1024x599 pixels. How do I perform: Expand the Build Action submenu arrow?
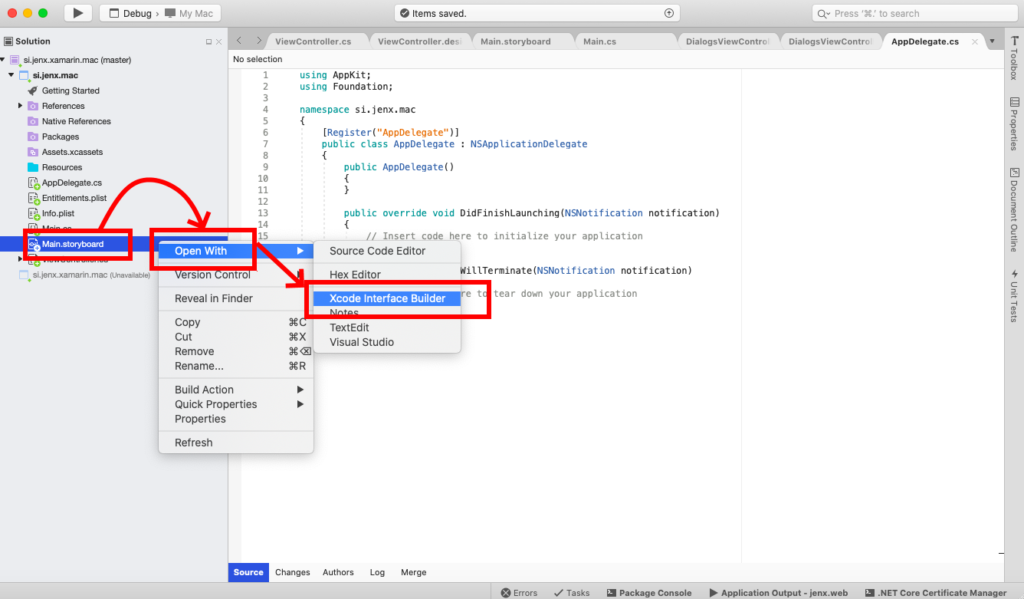tap(300, 389)
